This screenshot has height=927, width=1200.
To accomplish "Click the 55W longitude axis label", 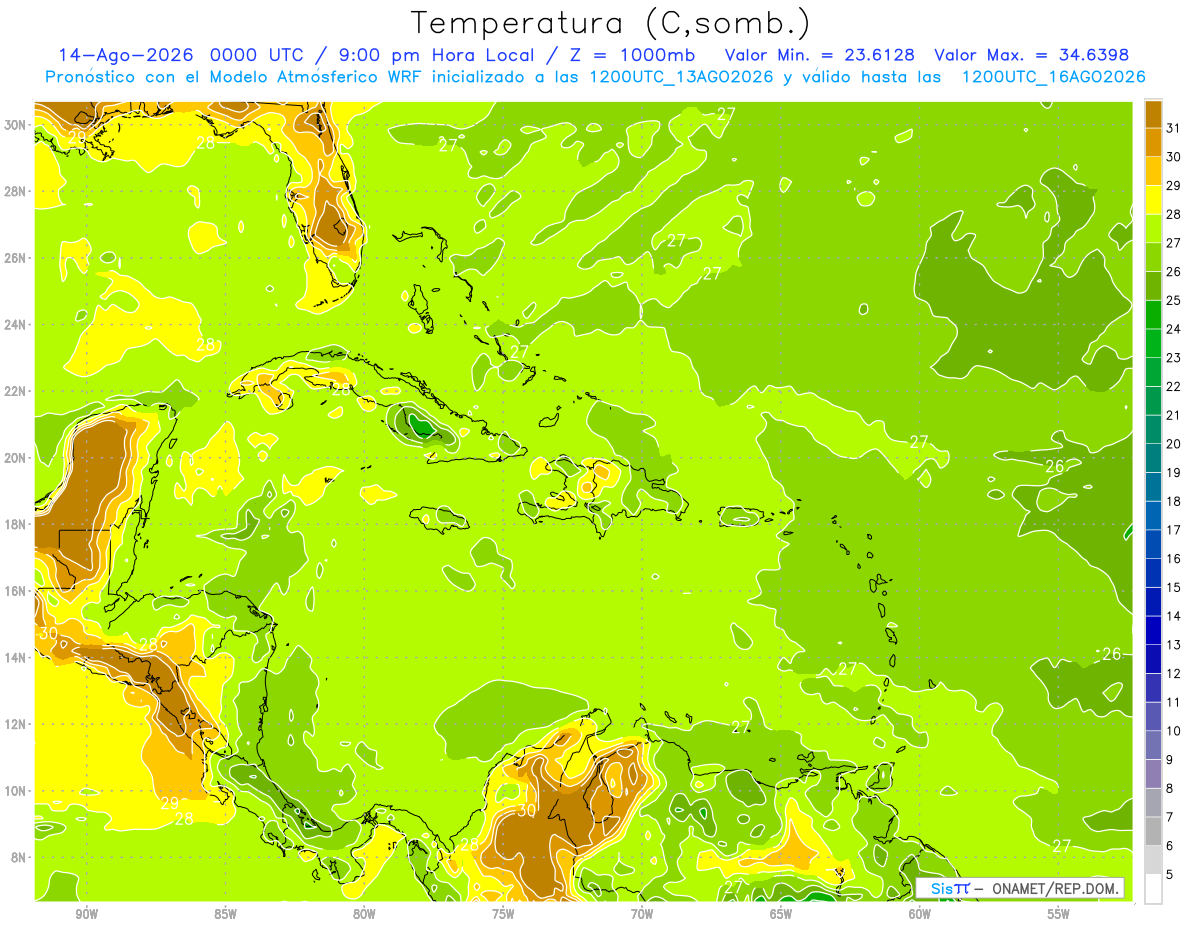I will (x=1059, y=914).
